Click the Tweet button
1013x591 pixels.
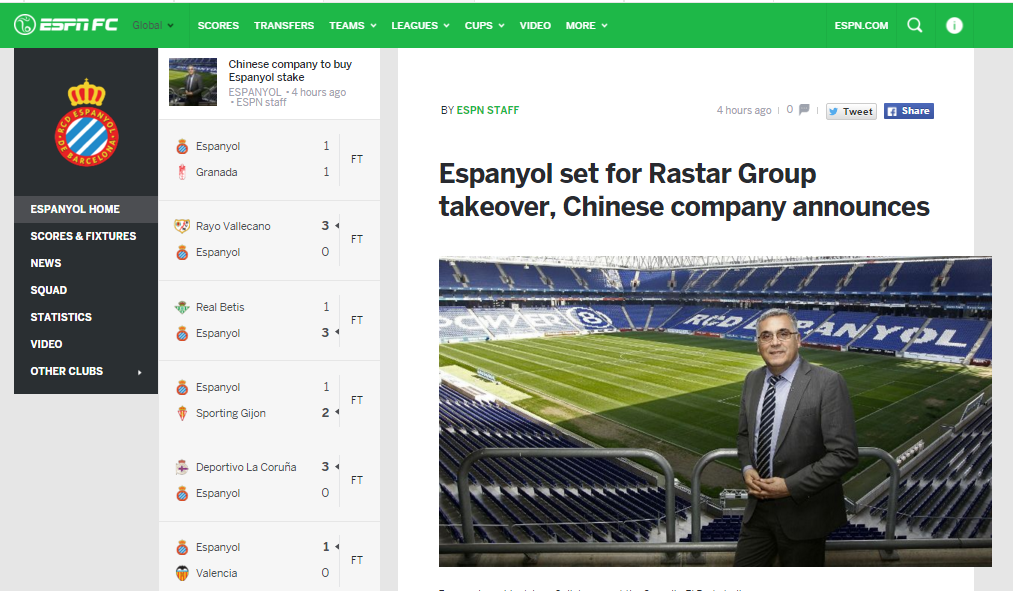point(851,111)
